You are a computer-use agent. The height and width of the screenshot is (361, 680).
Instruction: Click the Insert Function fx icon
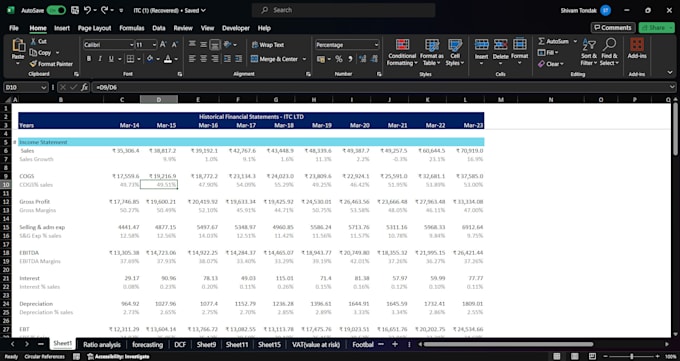pyautogui.click(x=85, y=87)
